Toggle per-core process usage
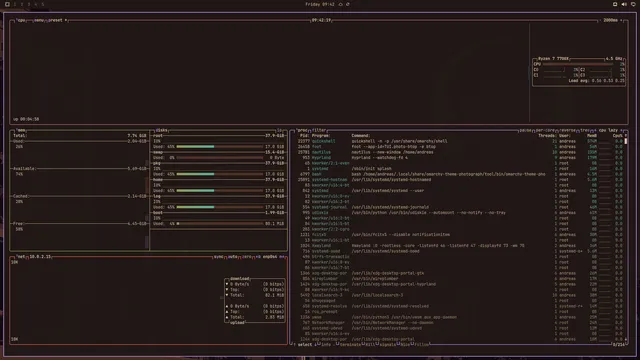The width and height of the screenshot is (640, 360). click(x=545, y=130)
